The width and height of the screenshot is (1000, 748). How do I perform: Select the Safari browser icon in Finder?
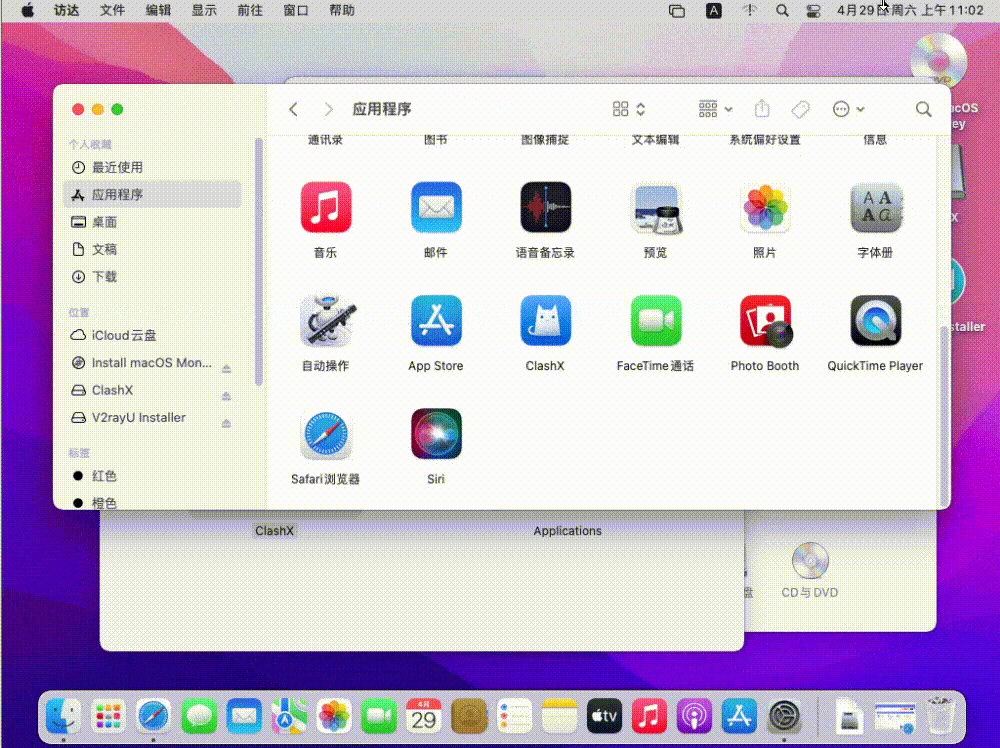(325, 434)
